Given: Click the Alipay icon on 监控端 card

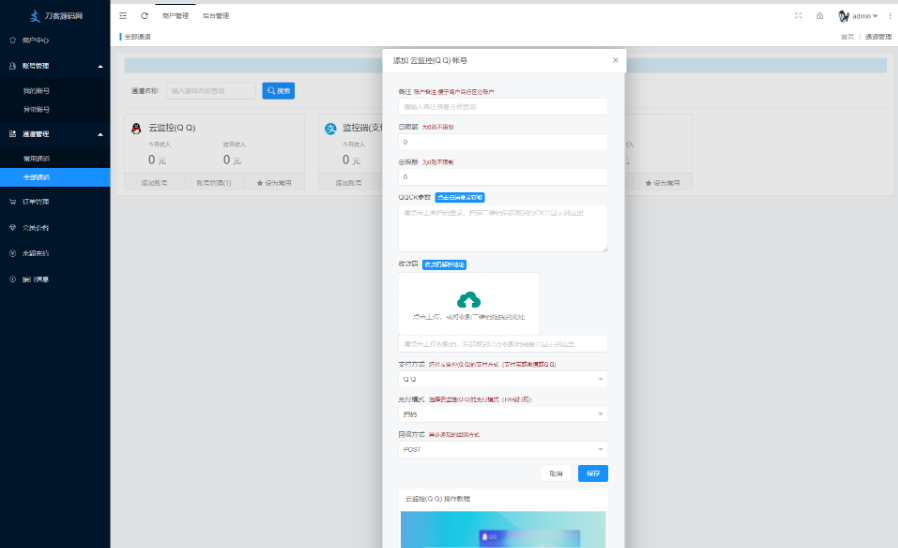Looking at the screenshot, I should pyautogui.click(x=330, y=128).
